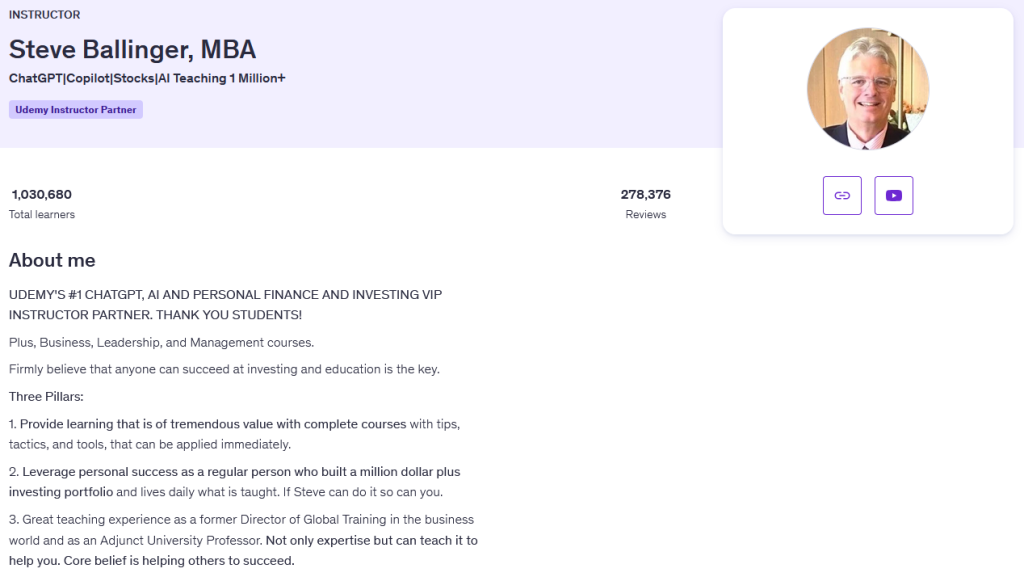The width and height of the screenshot is (1024, 577).
Task: Click the Total learners label
Action: click(x=42, y=214)
